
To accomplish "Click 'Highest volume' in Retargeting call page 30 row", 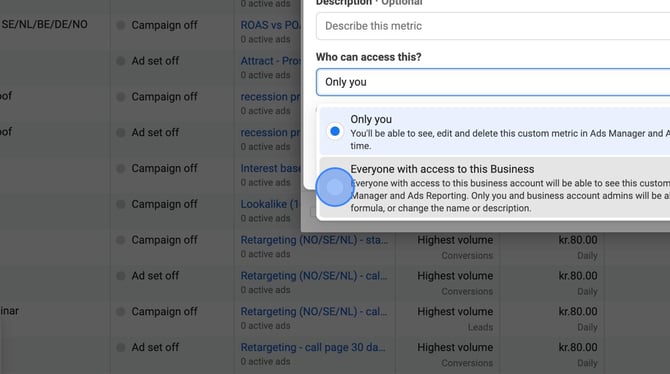I will point(455,347).
